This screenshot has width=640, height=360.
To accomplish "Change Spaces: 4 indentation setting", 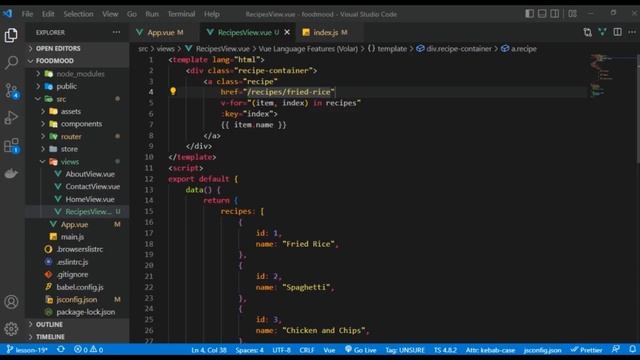I will (249, 350).
